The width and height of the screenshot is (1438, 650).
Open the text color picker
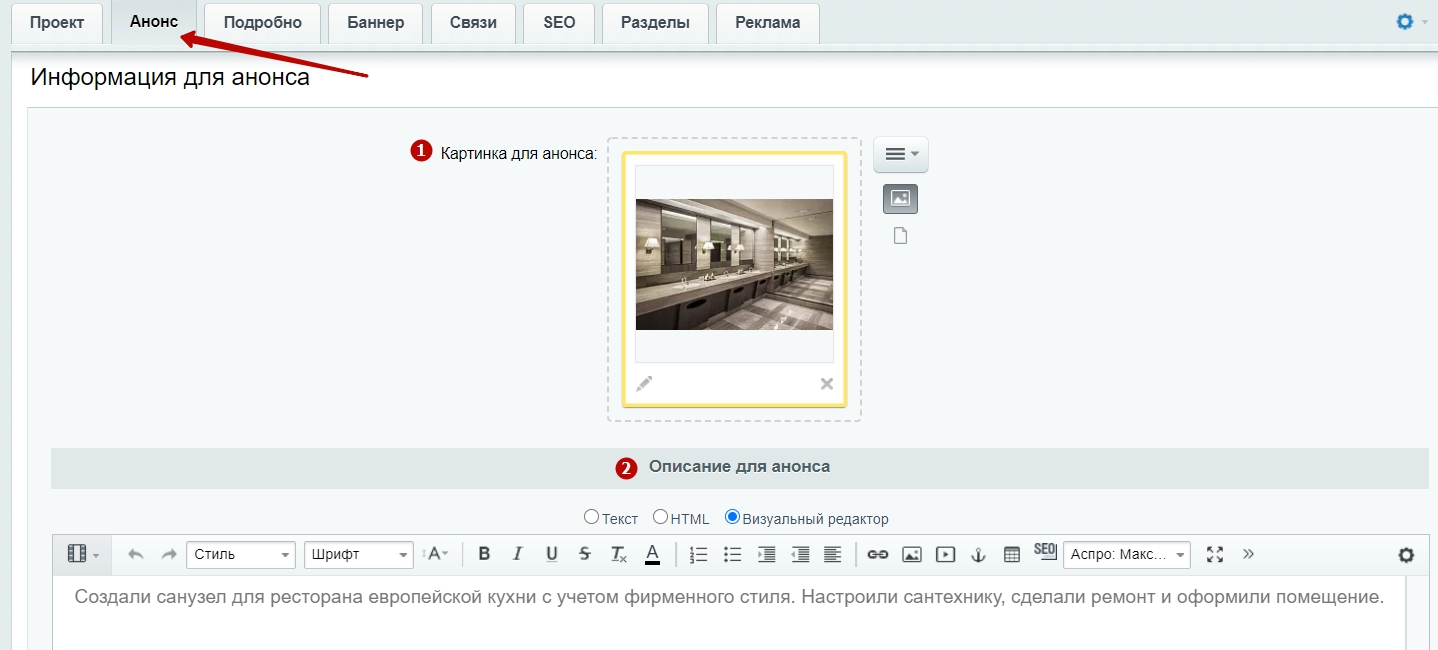coord(652,554)
